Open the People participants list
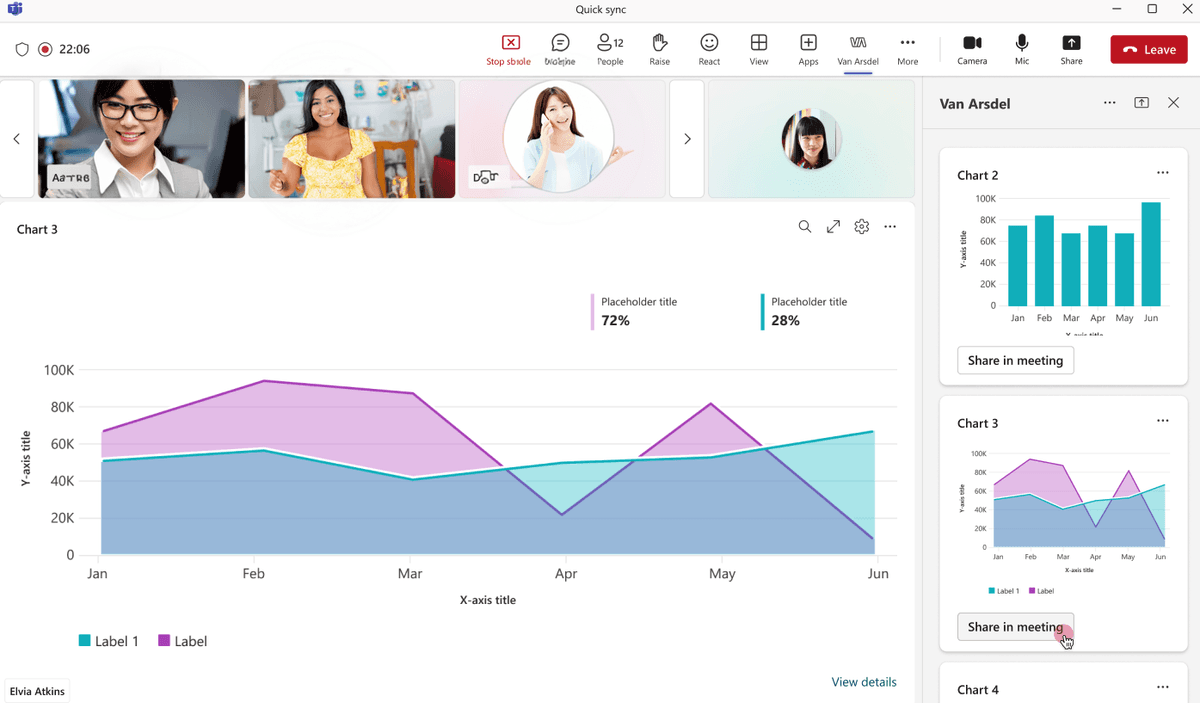 610,49
